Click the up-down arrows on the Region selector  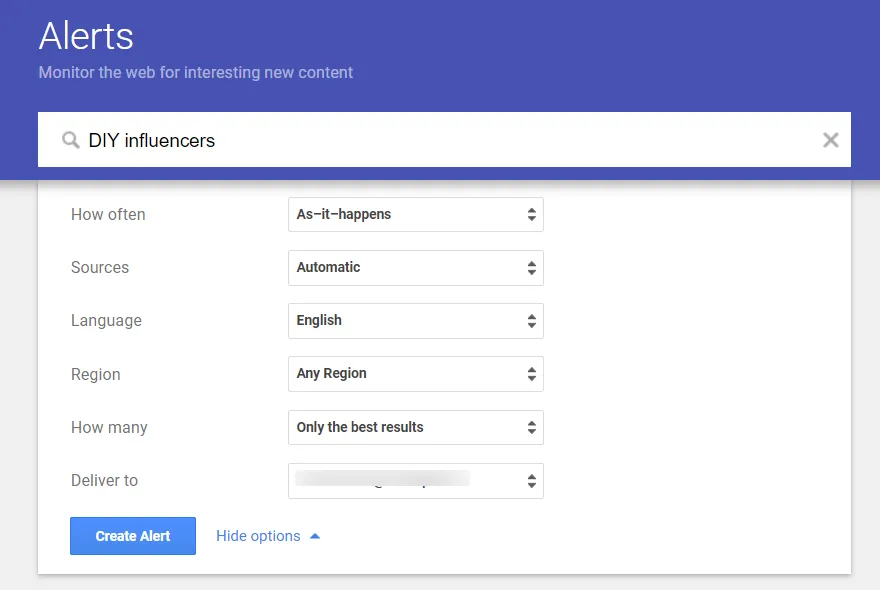(531, 374)
